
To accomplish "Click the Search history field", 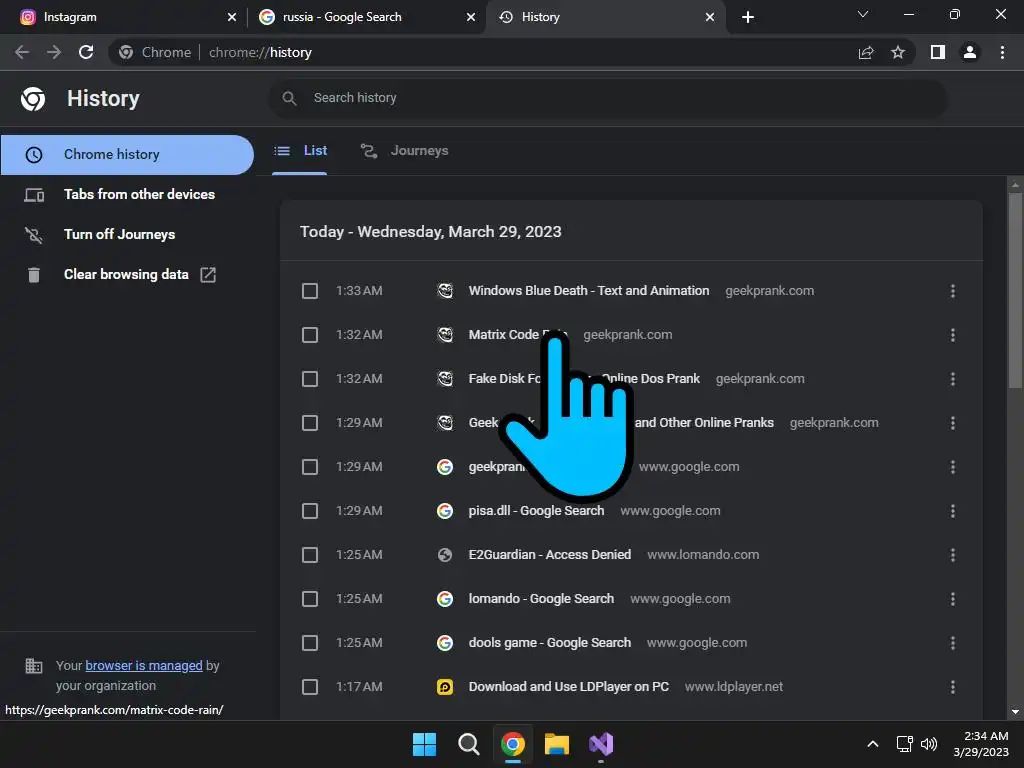I will point(607,98).
